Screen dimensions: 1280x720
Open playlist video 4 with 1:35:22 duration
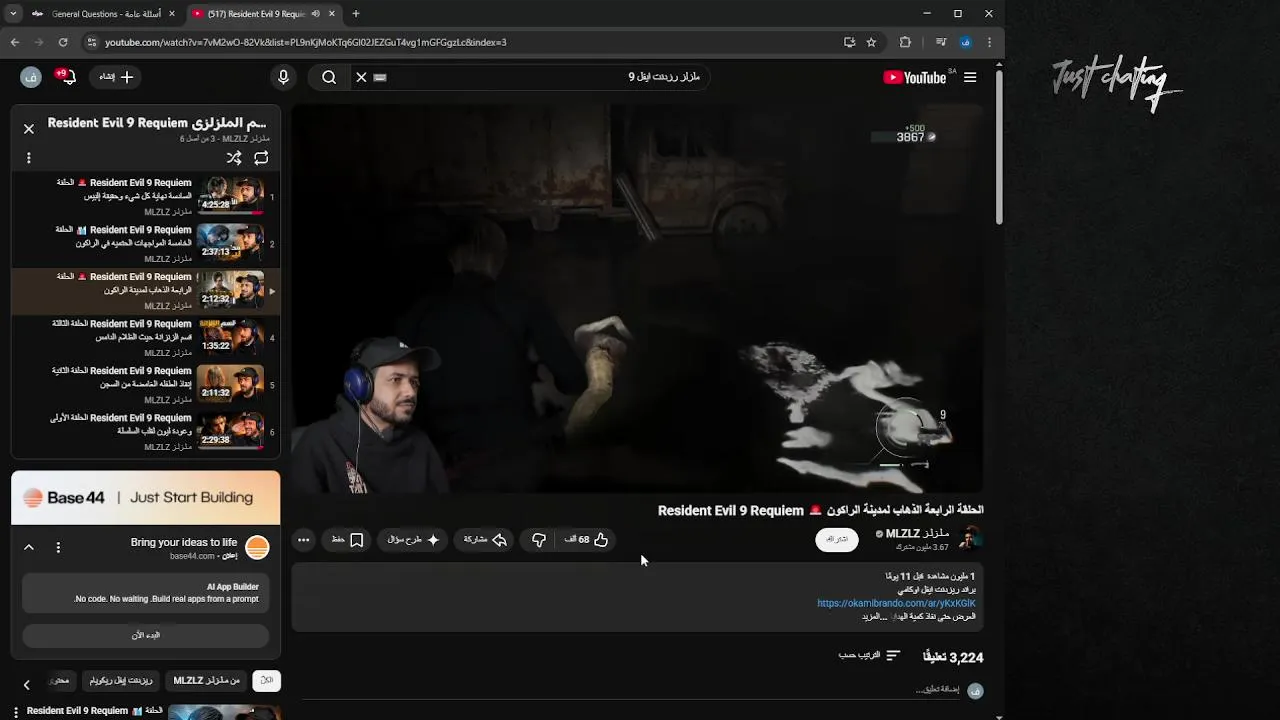pyautogui.click(x=145, y=338)
